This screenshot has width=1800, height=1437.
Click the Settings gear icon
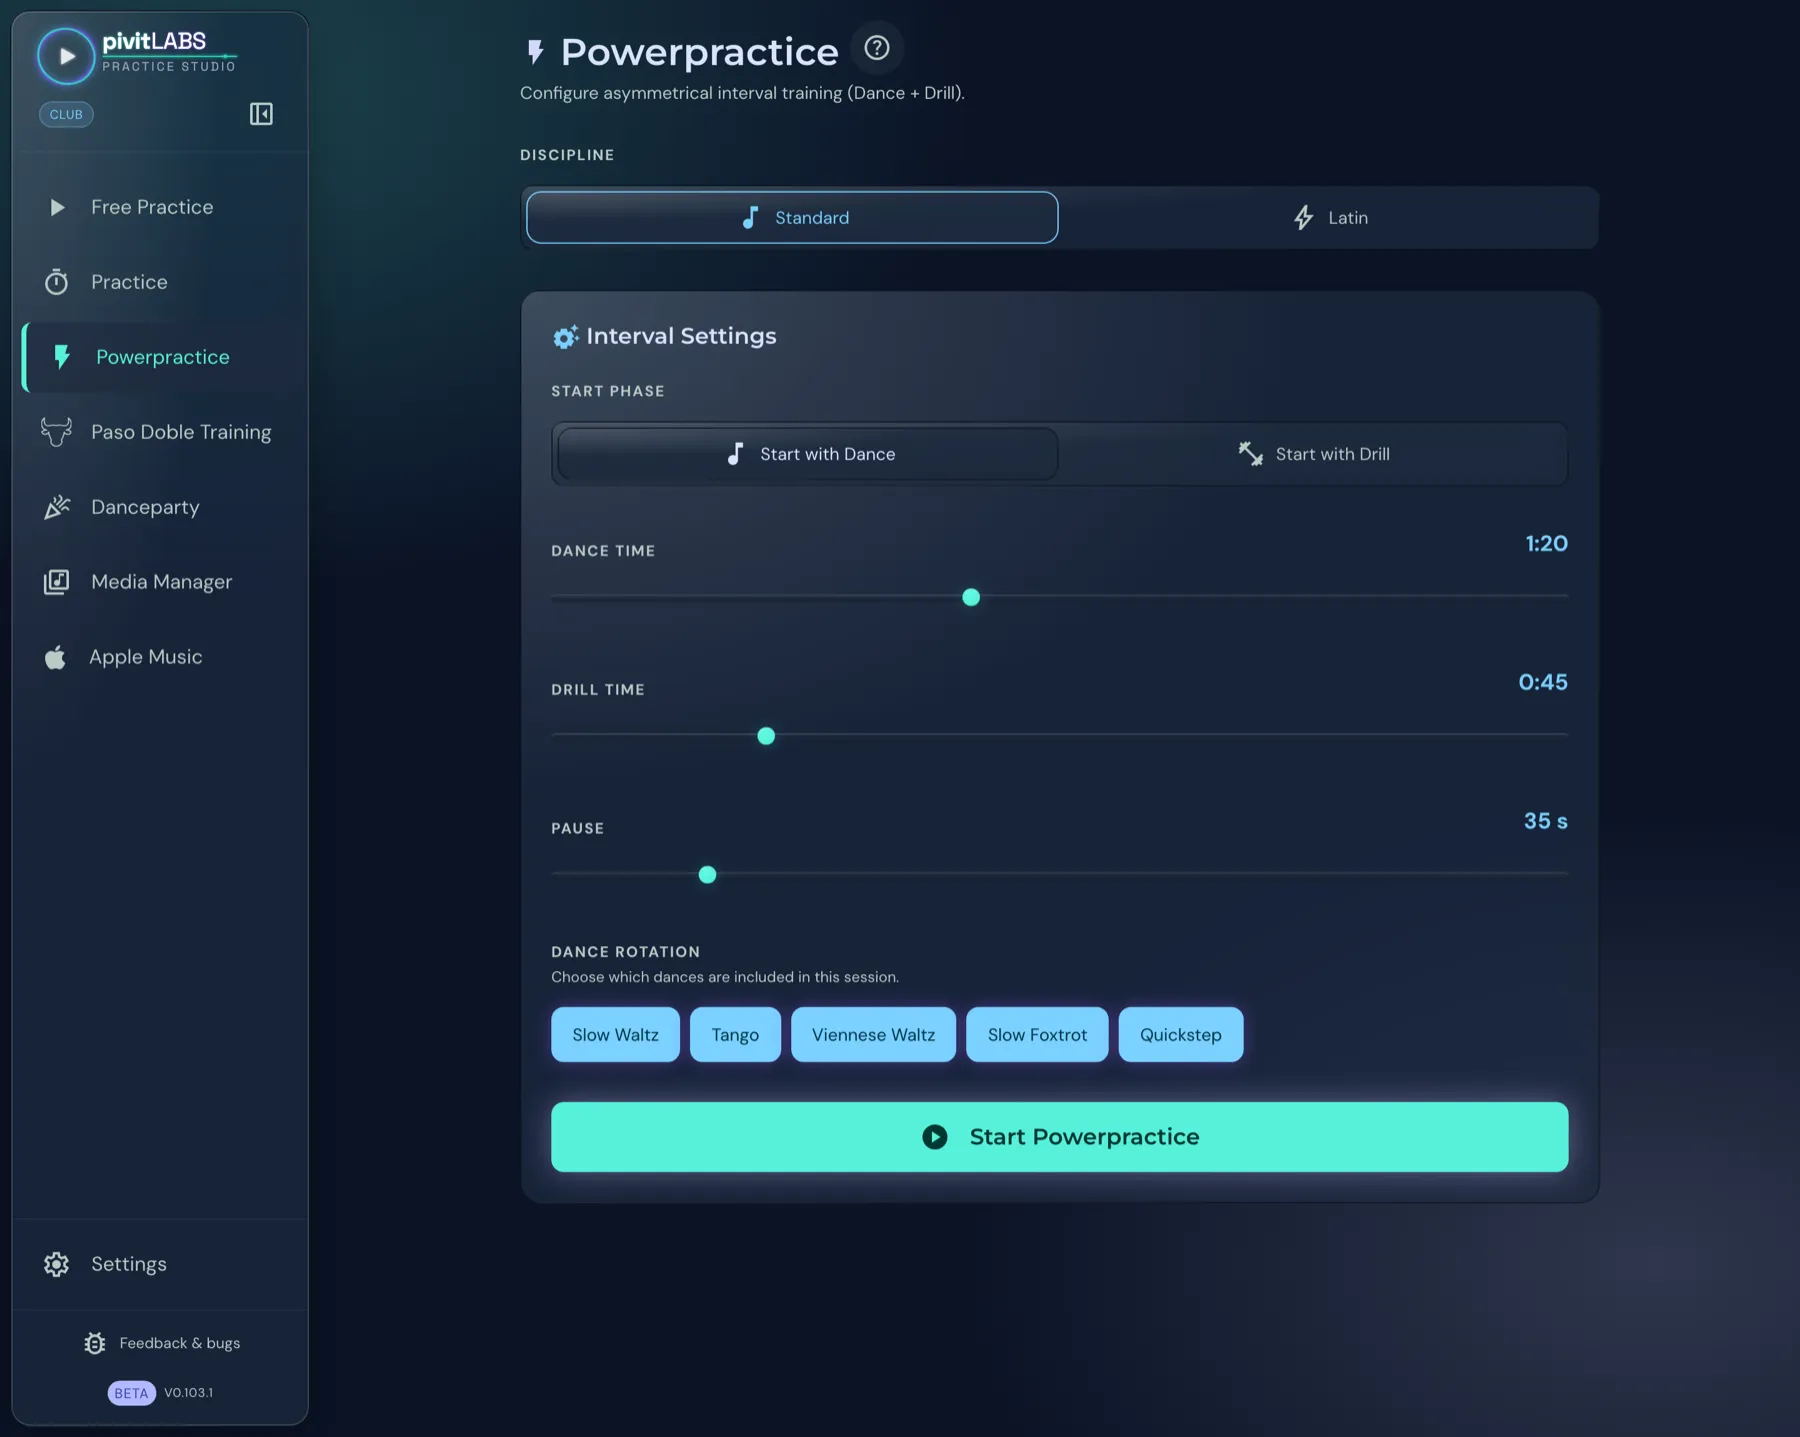(x=57, y=1264)
